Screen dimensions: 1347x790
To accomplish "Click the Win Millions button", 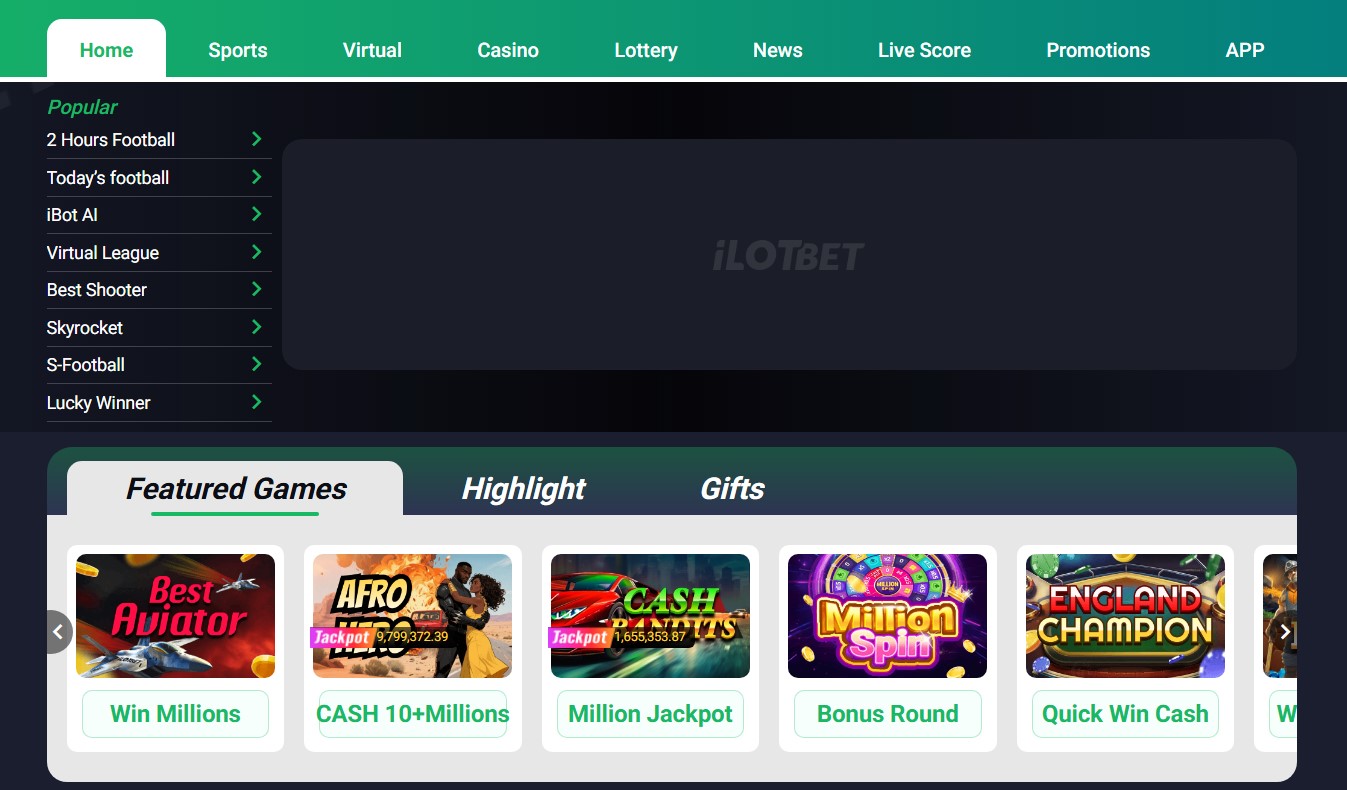I will coord(175,714).
